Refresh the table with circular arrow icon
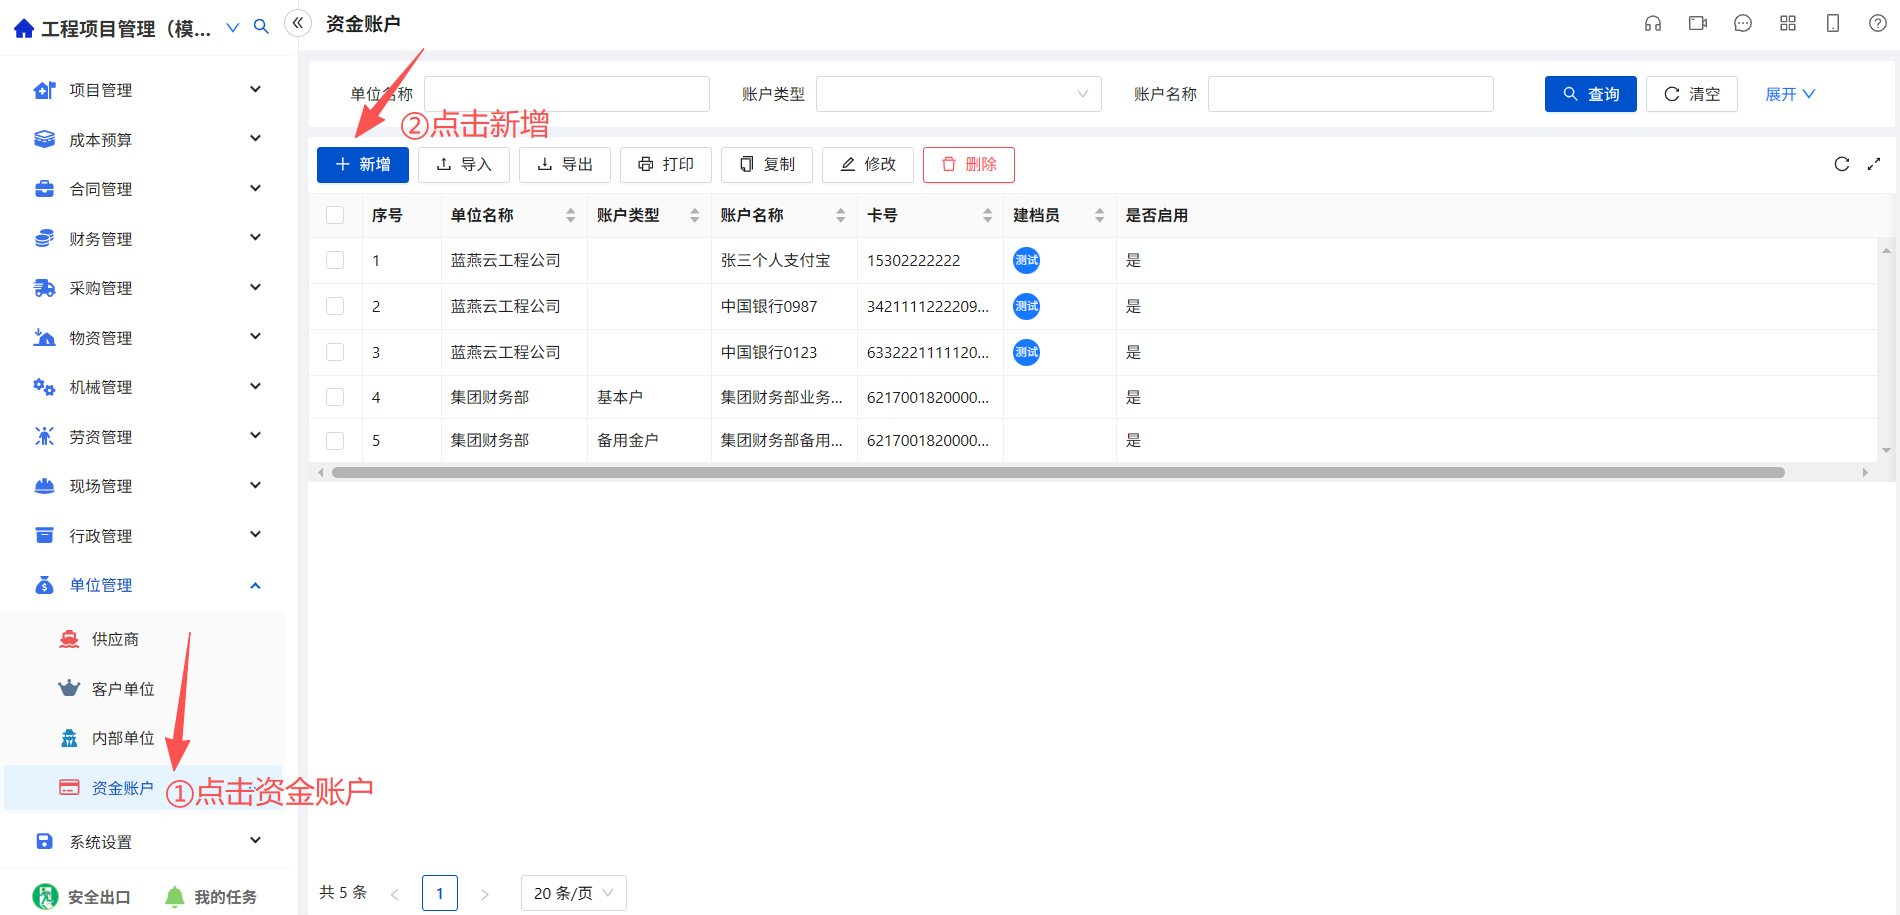The width and height of the screenshot is (1900, 915). point(1842,164)
